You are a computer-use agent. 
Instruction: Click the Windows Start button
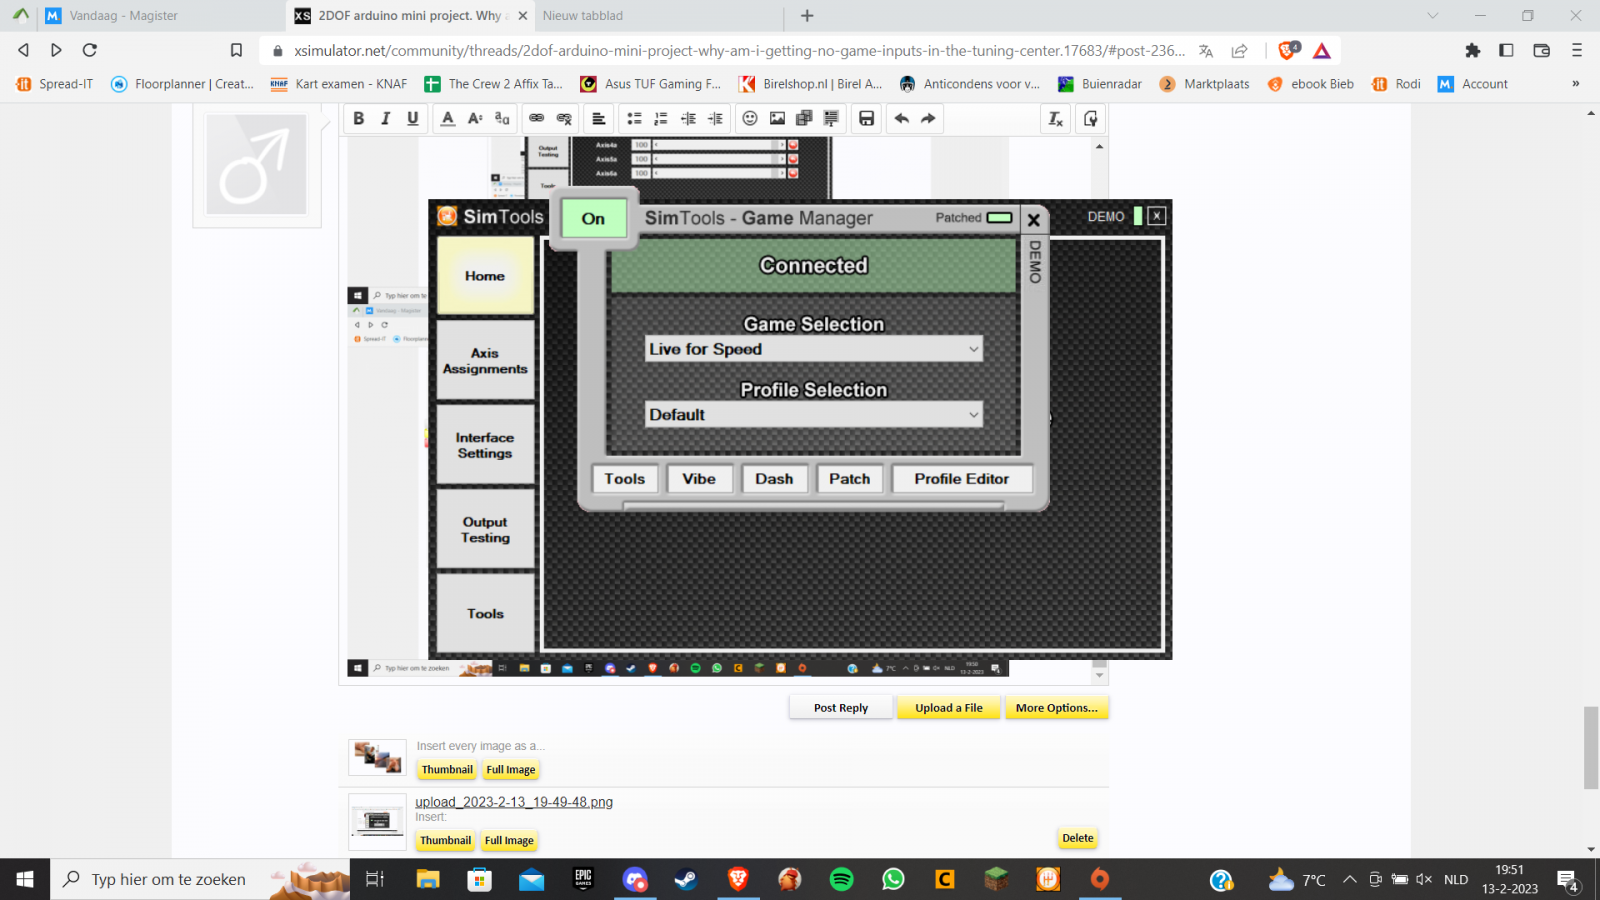click(x=25, y=879)
